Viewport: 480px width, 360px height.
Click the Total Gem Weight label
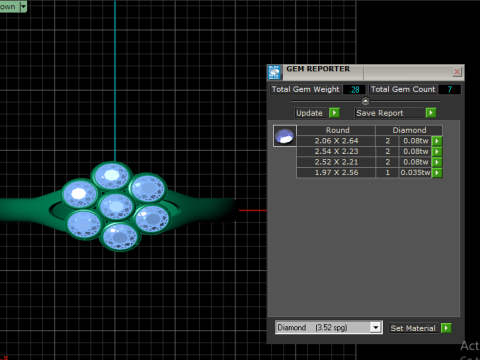point(305,89)
